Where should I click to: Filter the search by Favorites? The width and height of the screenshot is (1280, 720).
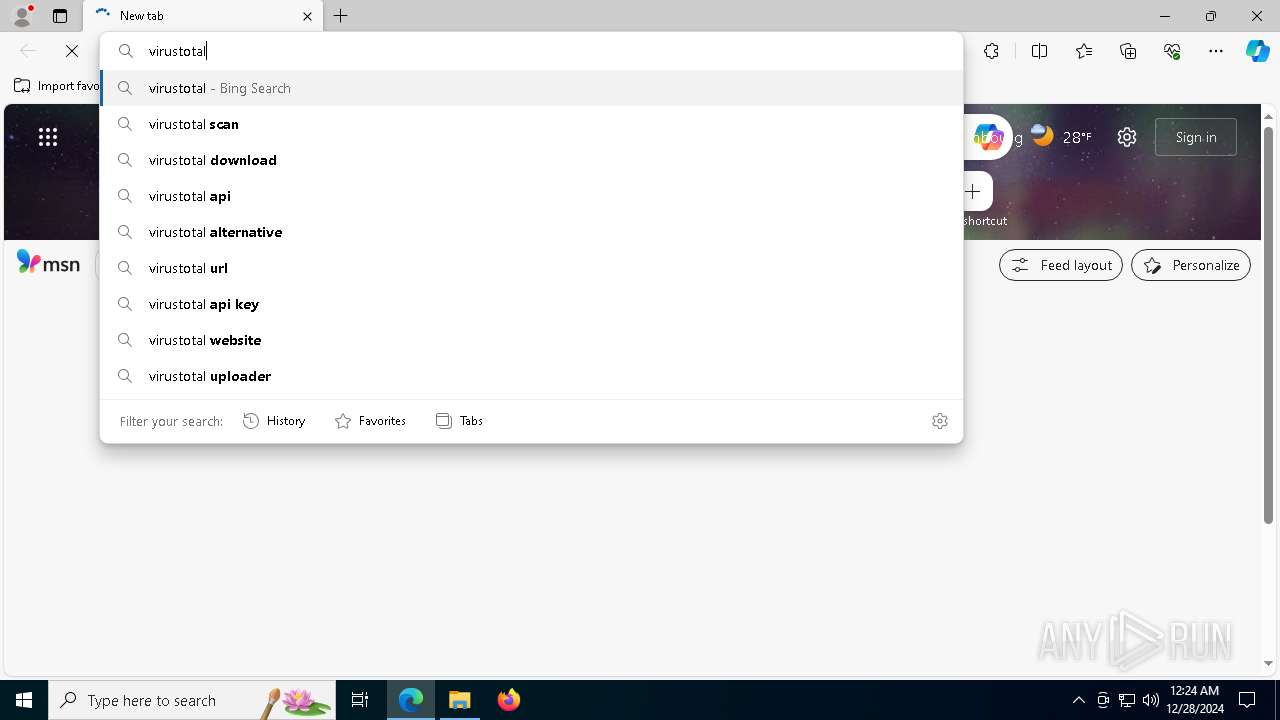click(x=370, y=421)
